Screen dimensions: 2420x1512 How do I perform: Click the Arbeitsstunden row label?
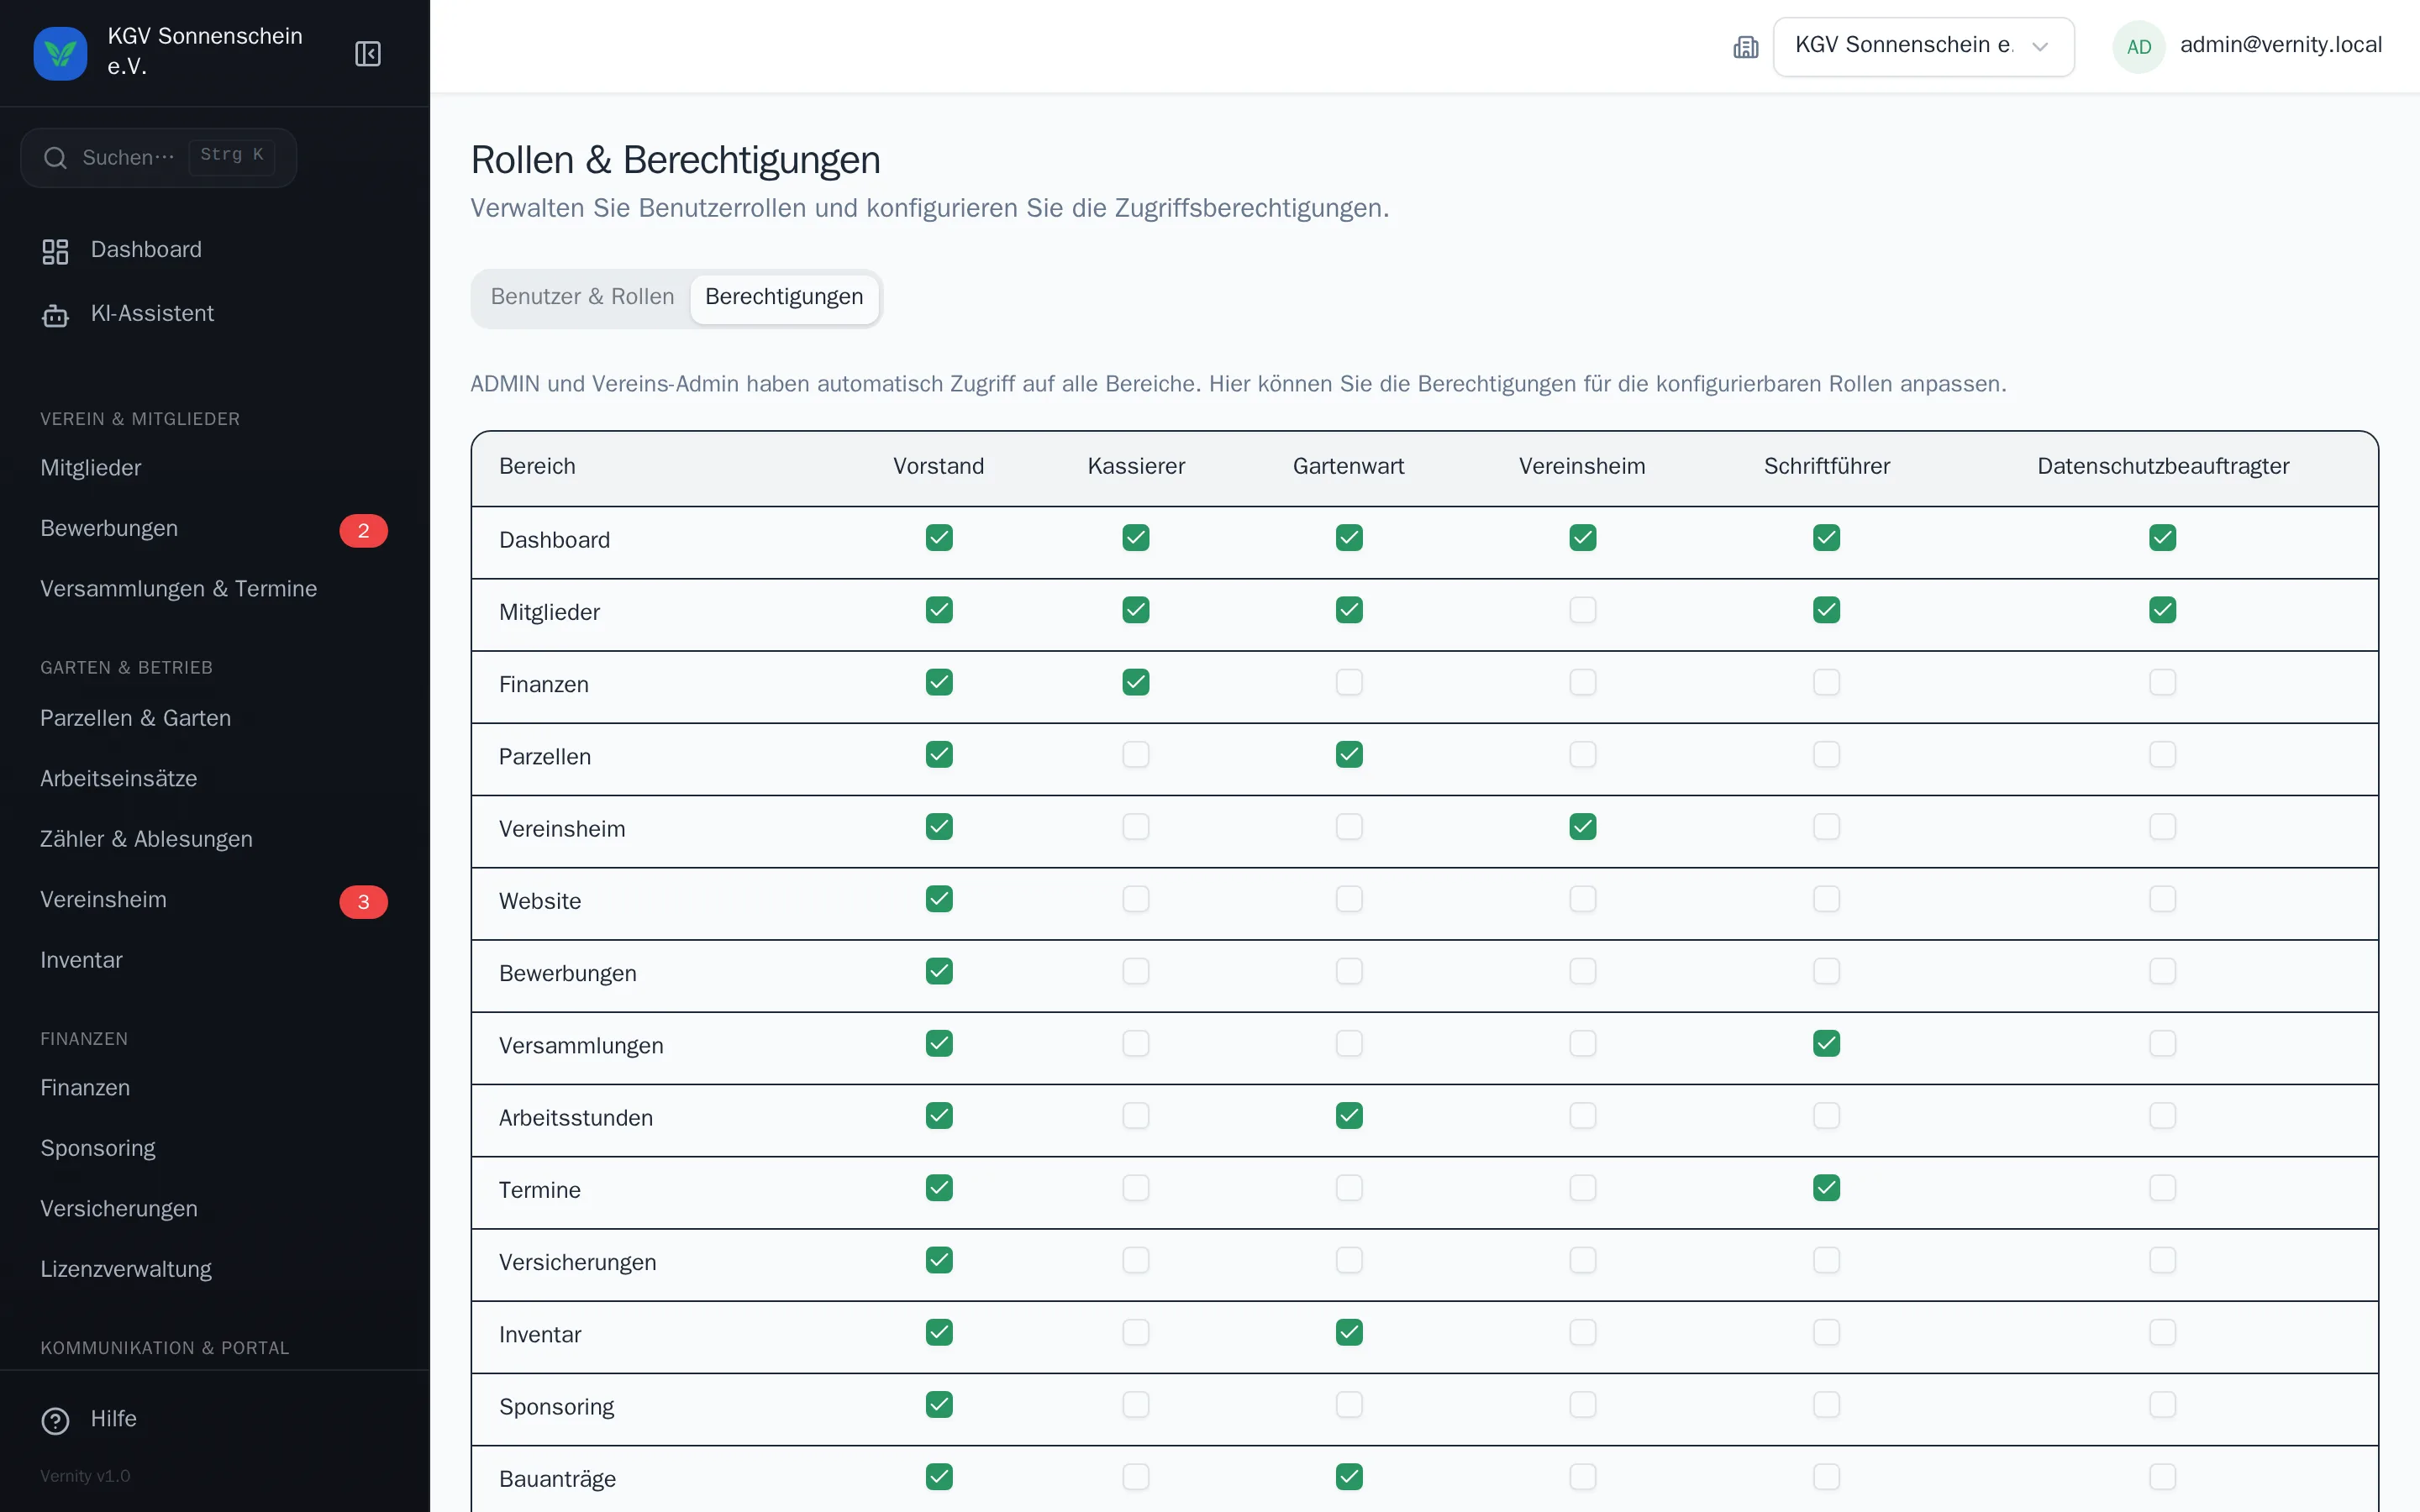(x=576, y=1118)
